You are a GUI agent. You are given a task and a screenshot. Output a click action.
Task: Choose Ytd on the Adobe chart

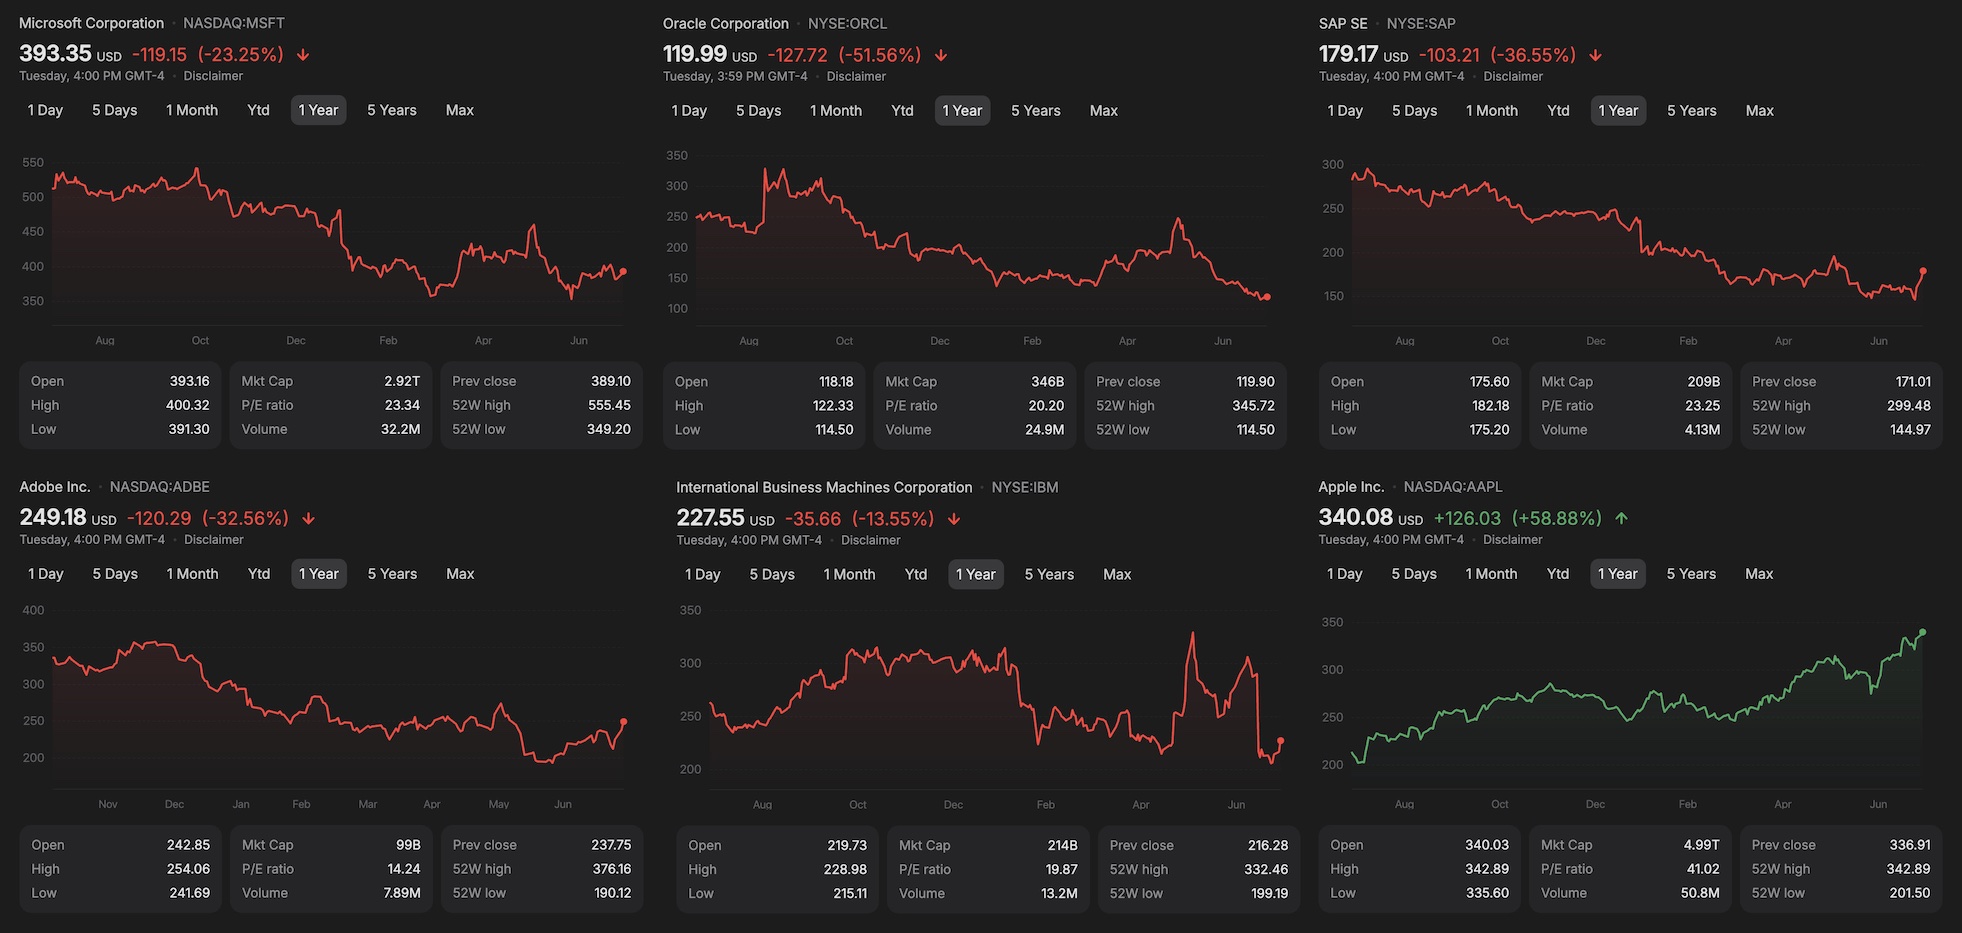pos(259,574)
